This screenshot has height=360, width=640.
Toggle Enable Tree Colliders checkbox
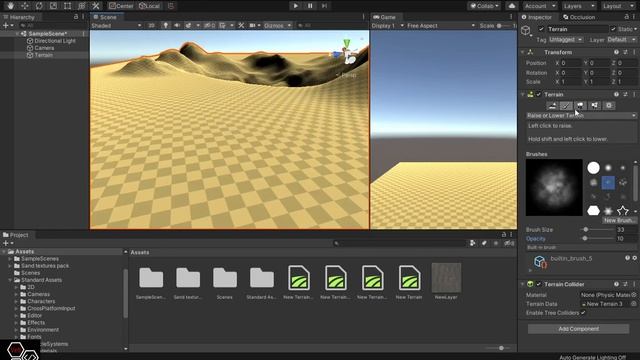pyautogui.click(x=583, y=313)
